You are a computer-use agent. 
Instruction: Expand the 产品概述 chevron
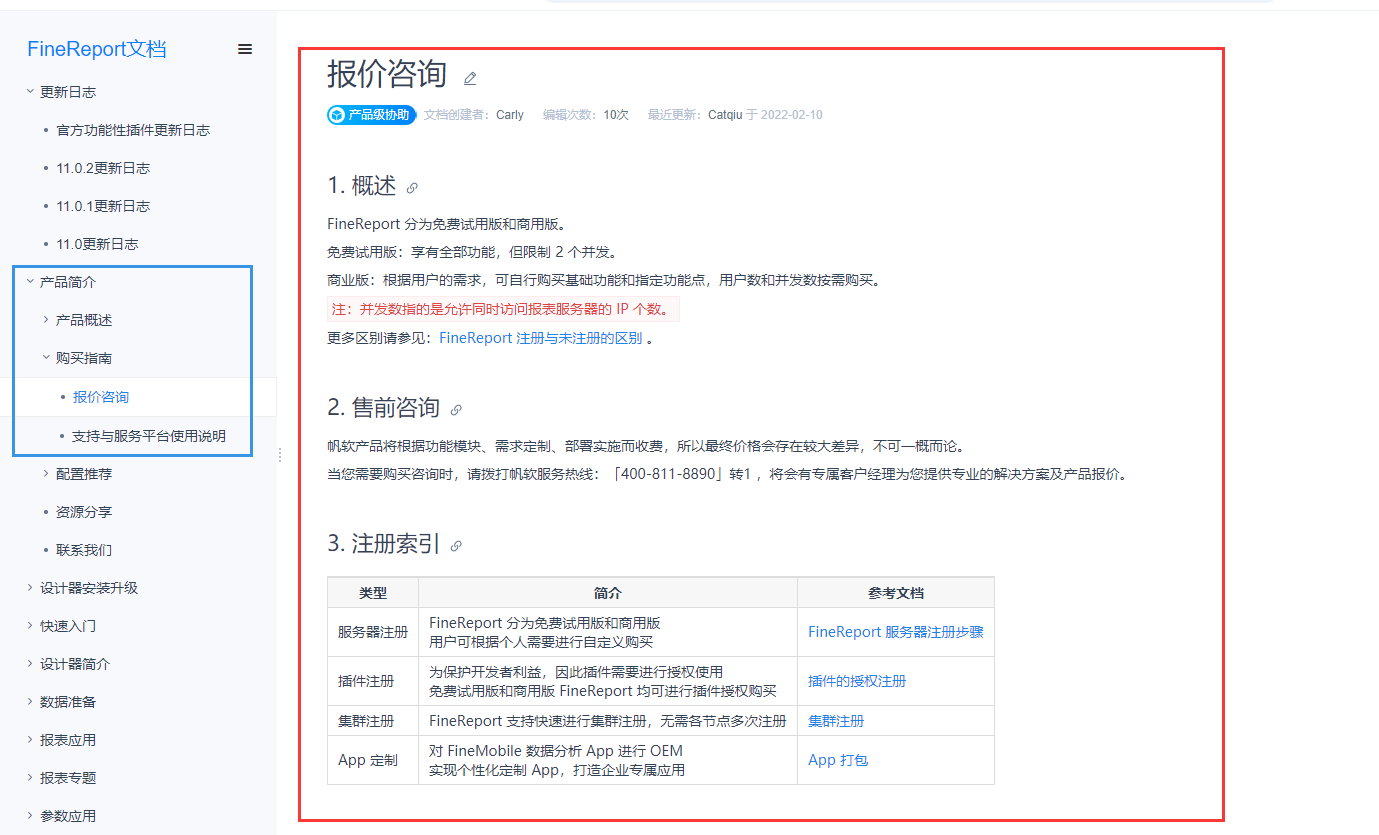point(46,320)
